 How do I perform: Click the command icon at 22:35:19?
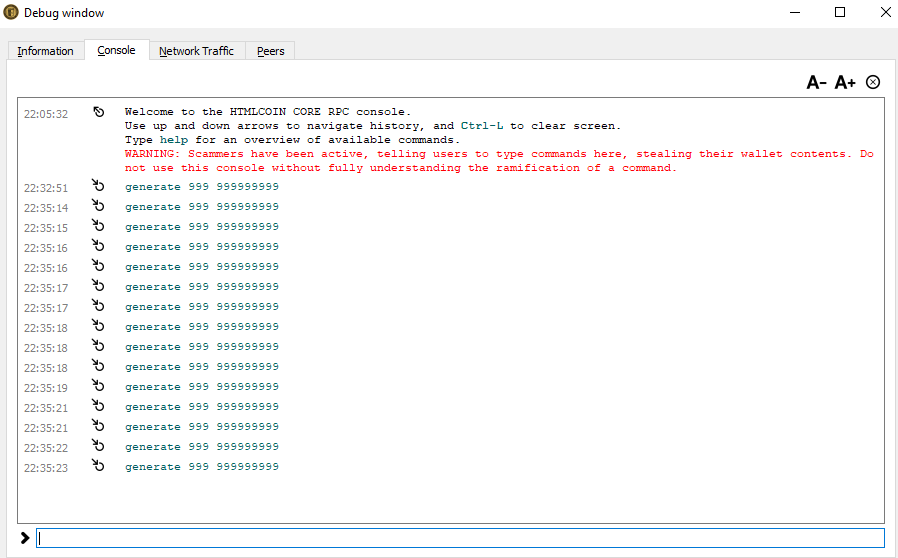pos(99,386)
